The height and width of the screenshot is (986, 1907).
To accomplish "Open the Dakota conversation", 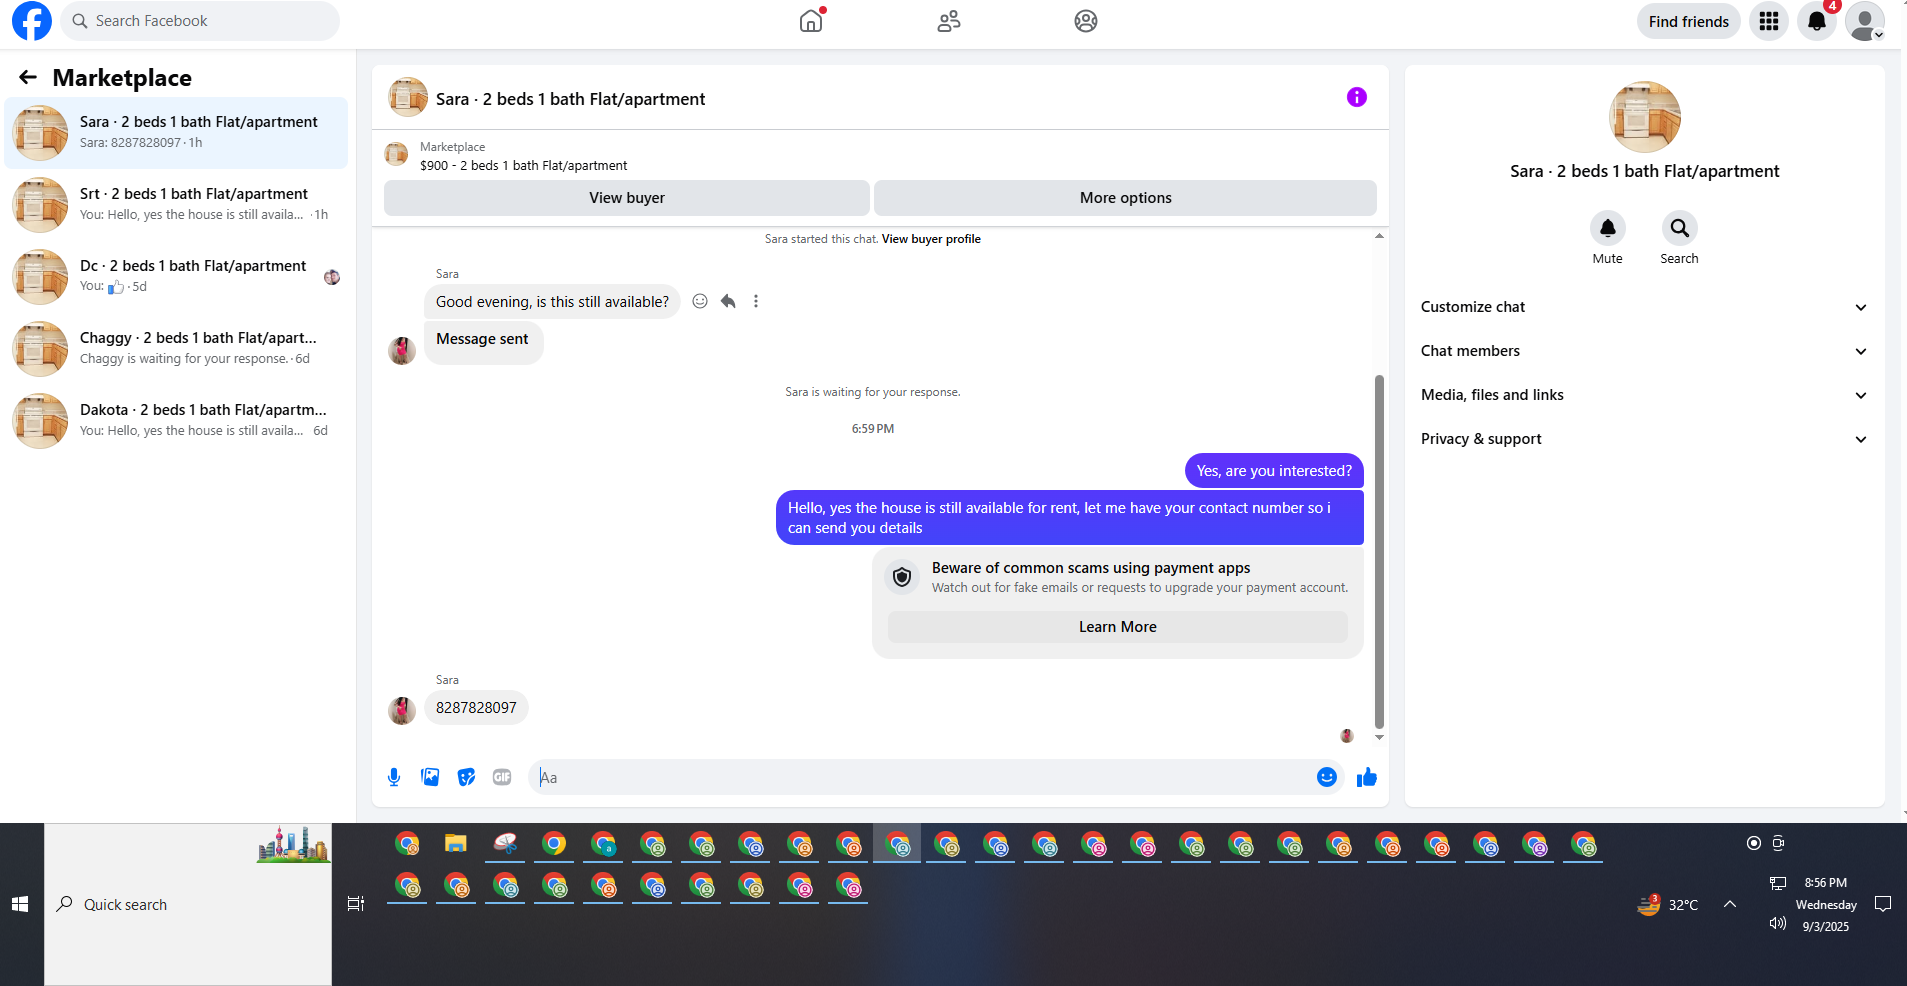I will [x=177, y=421].
